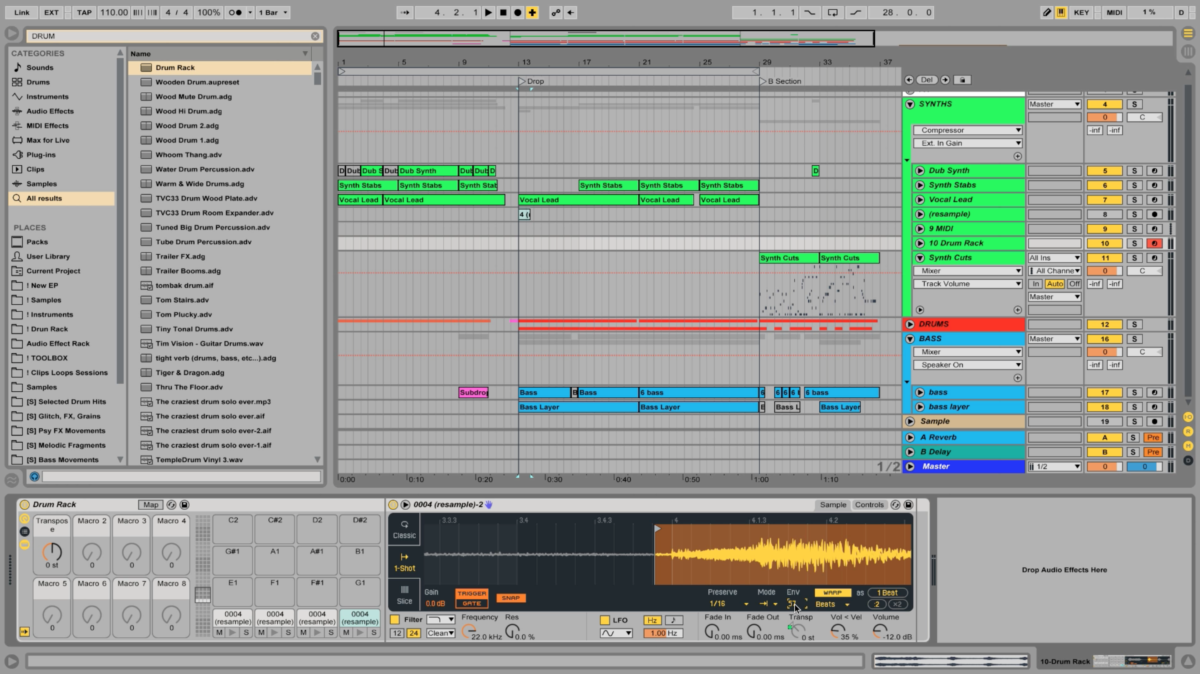The height and width of the screenshot is (674, 1200).
Task: Solo the Dub Synth track
Action: click(1134, 171)
